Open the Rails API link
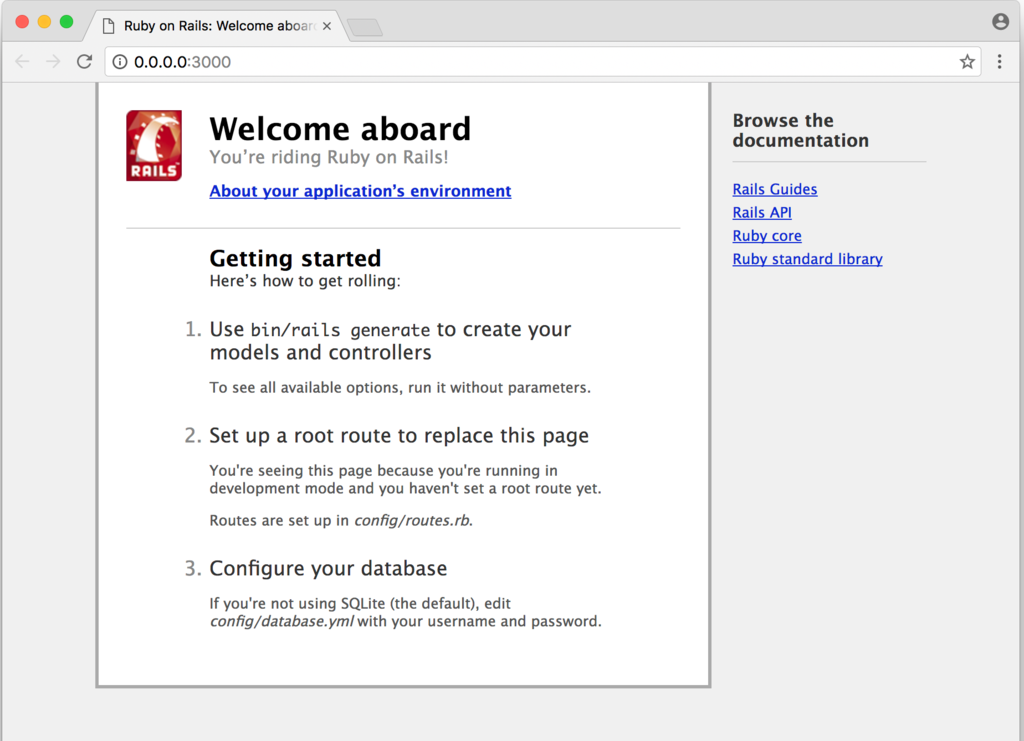 click(x=761, y=212)
